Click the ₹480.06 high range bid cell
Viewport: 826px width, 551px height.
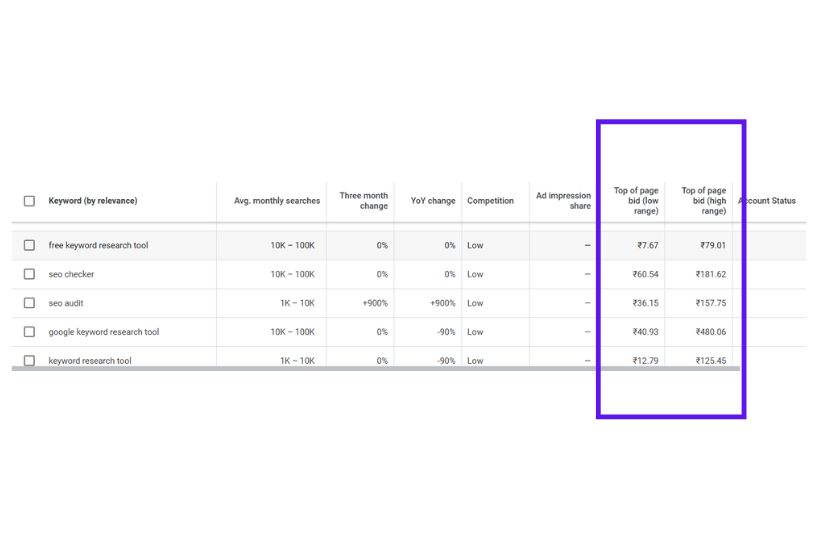click(711, 332)
